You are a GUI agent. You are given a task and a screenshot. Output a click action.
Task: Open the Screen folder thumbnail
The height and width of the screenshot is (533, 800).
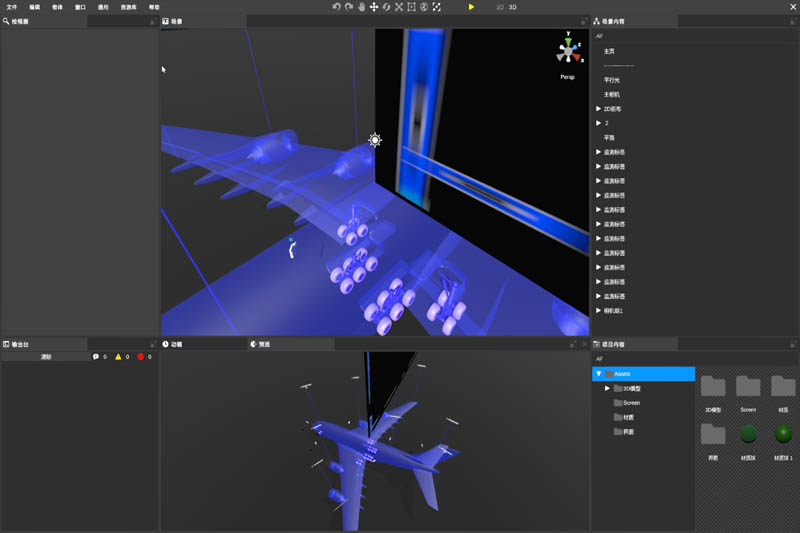click(748, 387)
